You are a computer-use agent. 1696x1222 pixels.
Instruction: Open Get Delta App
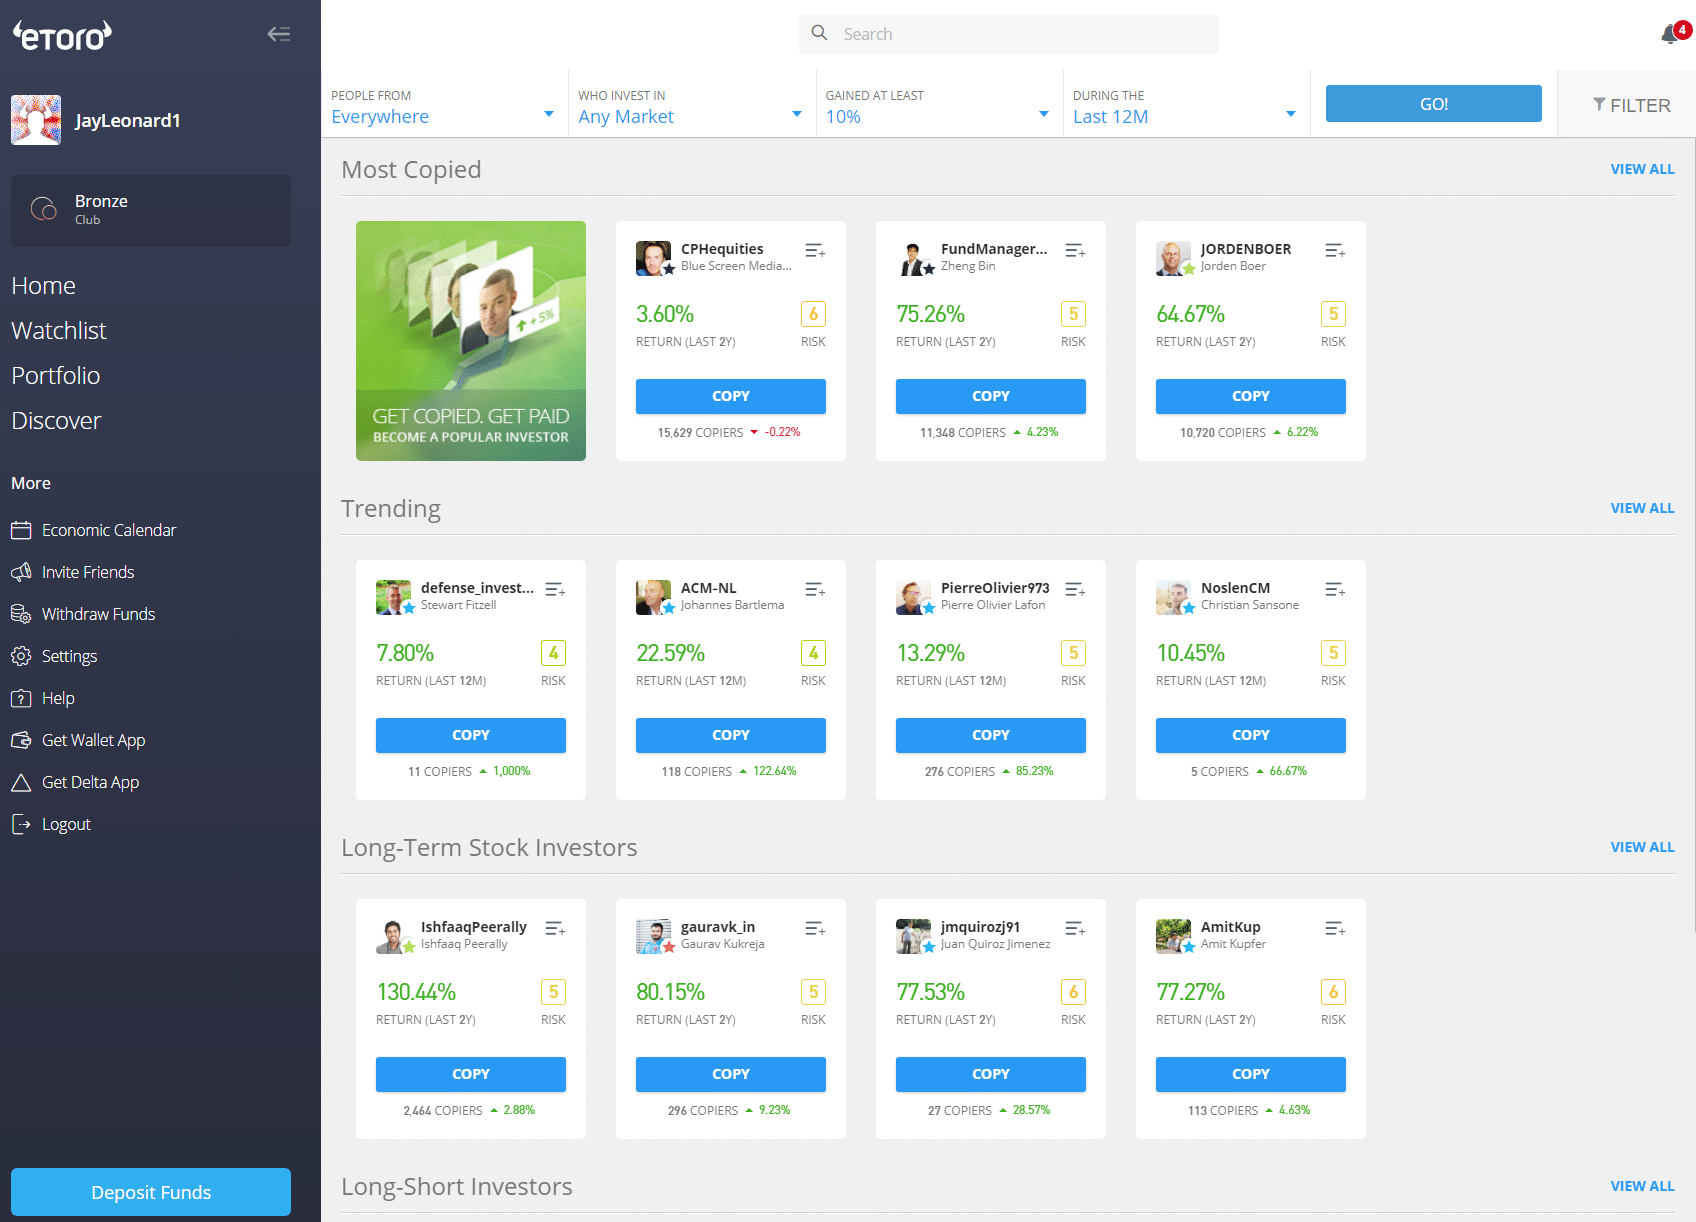75,782
